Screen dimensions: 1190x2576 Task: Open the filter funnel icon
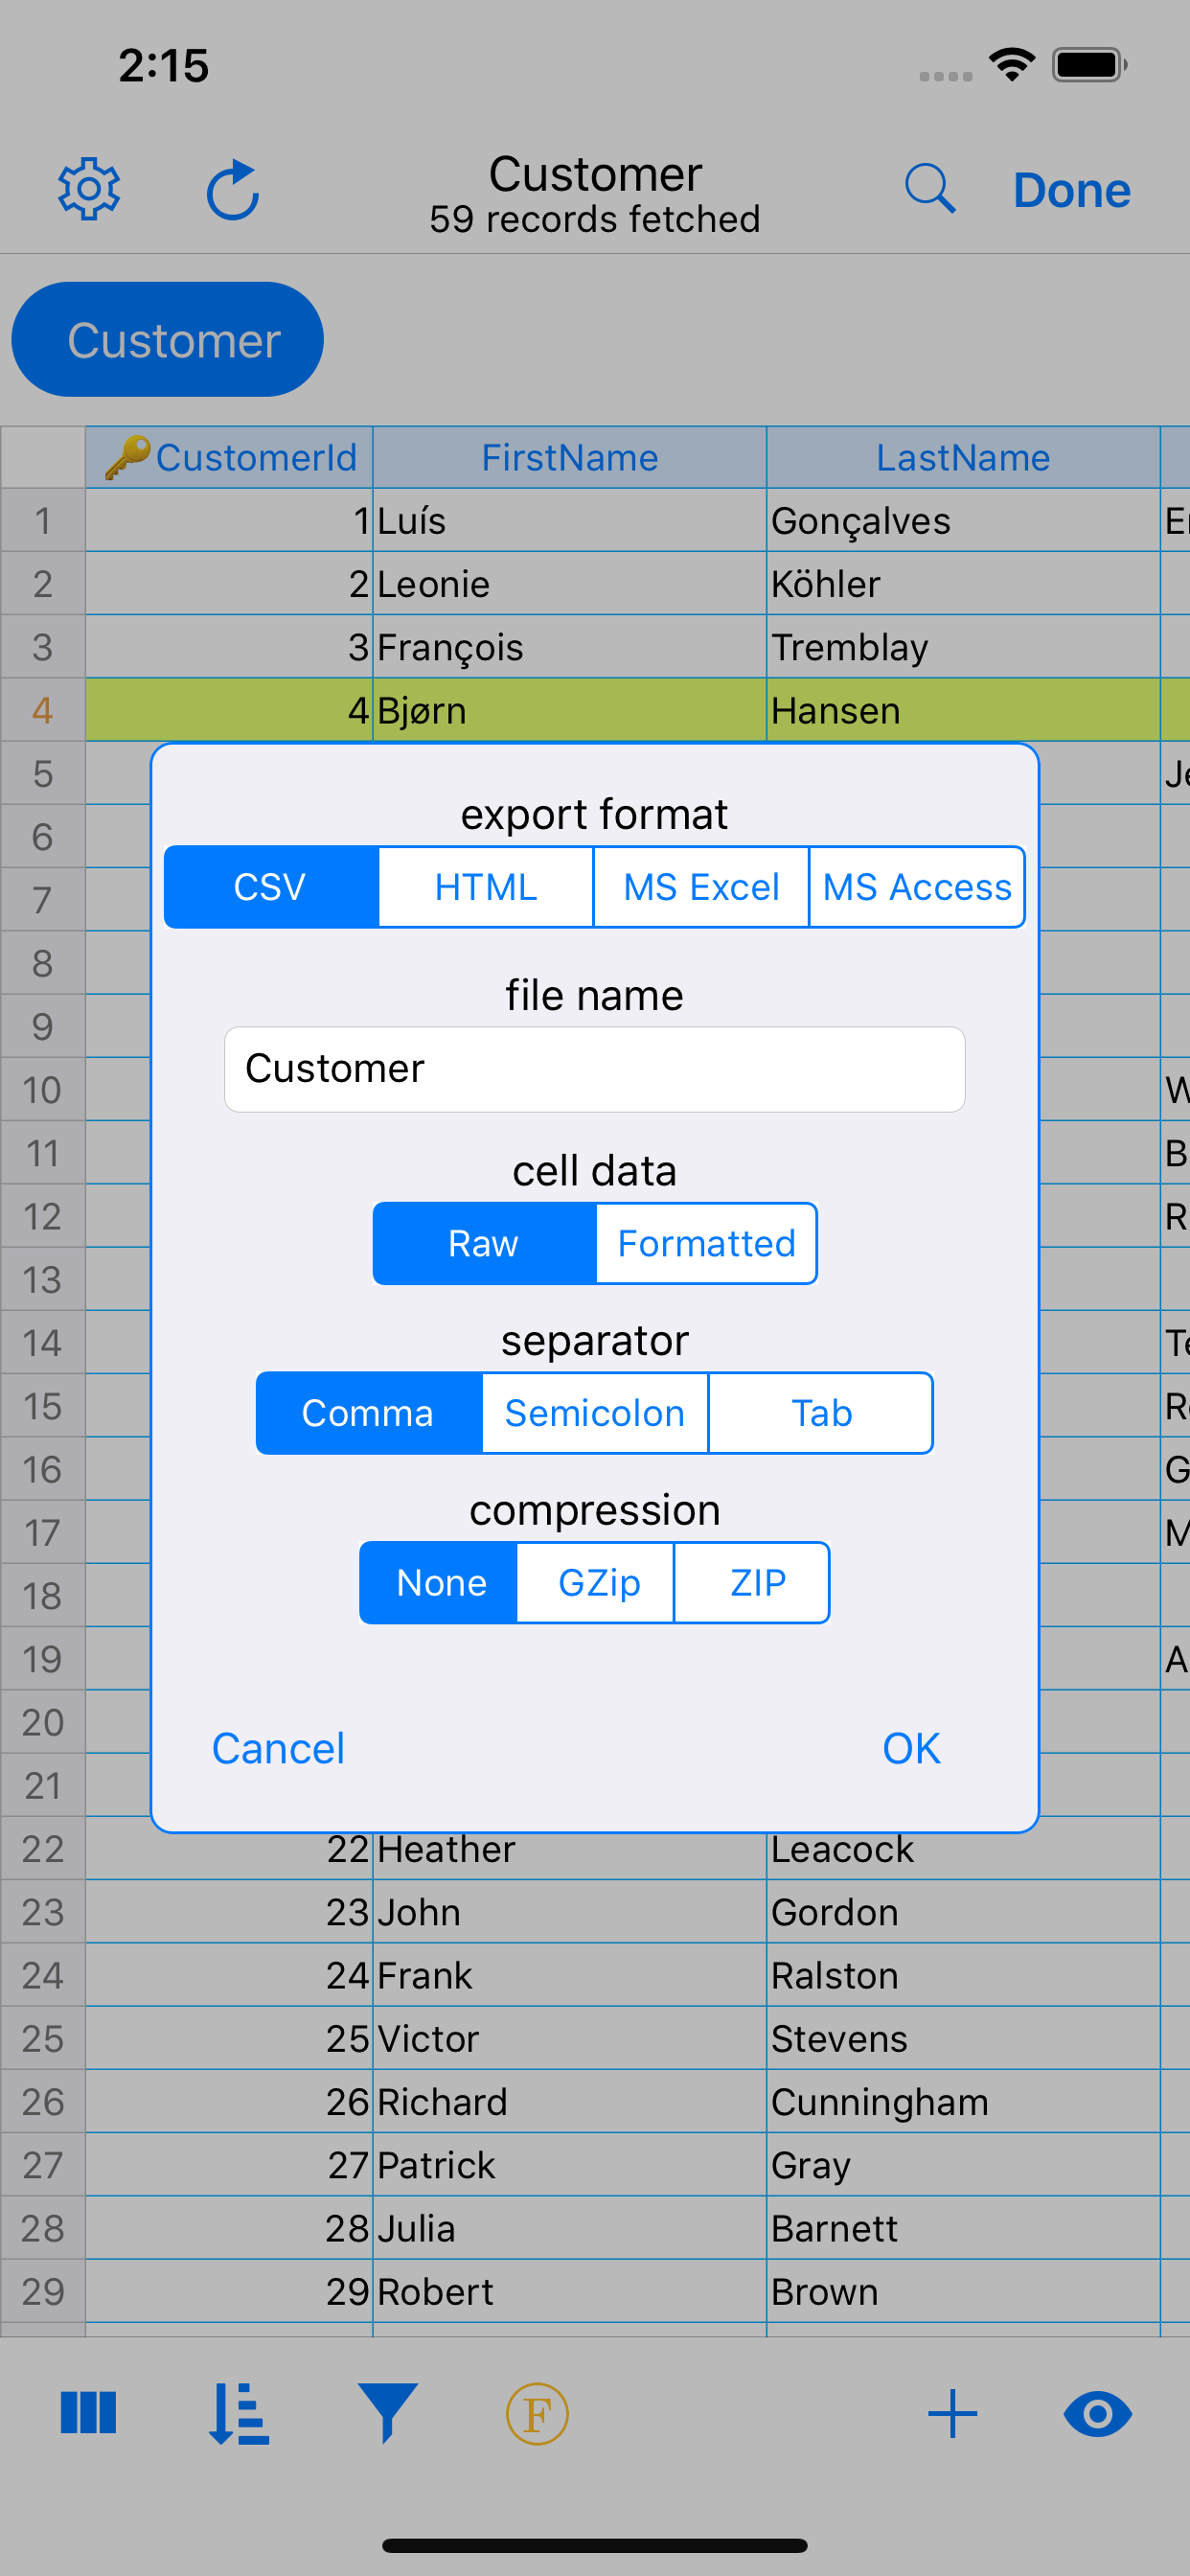pyautogui.click(x=387, y=2413)
